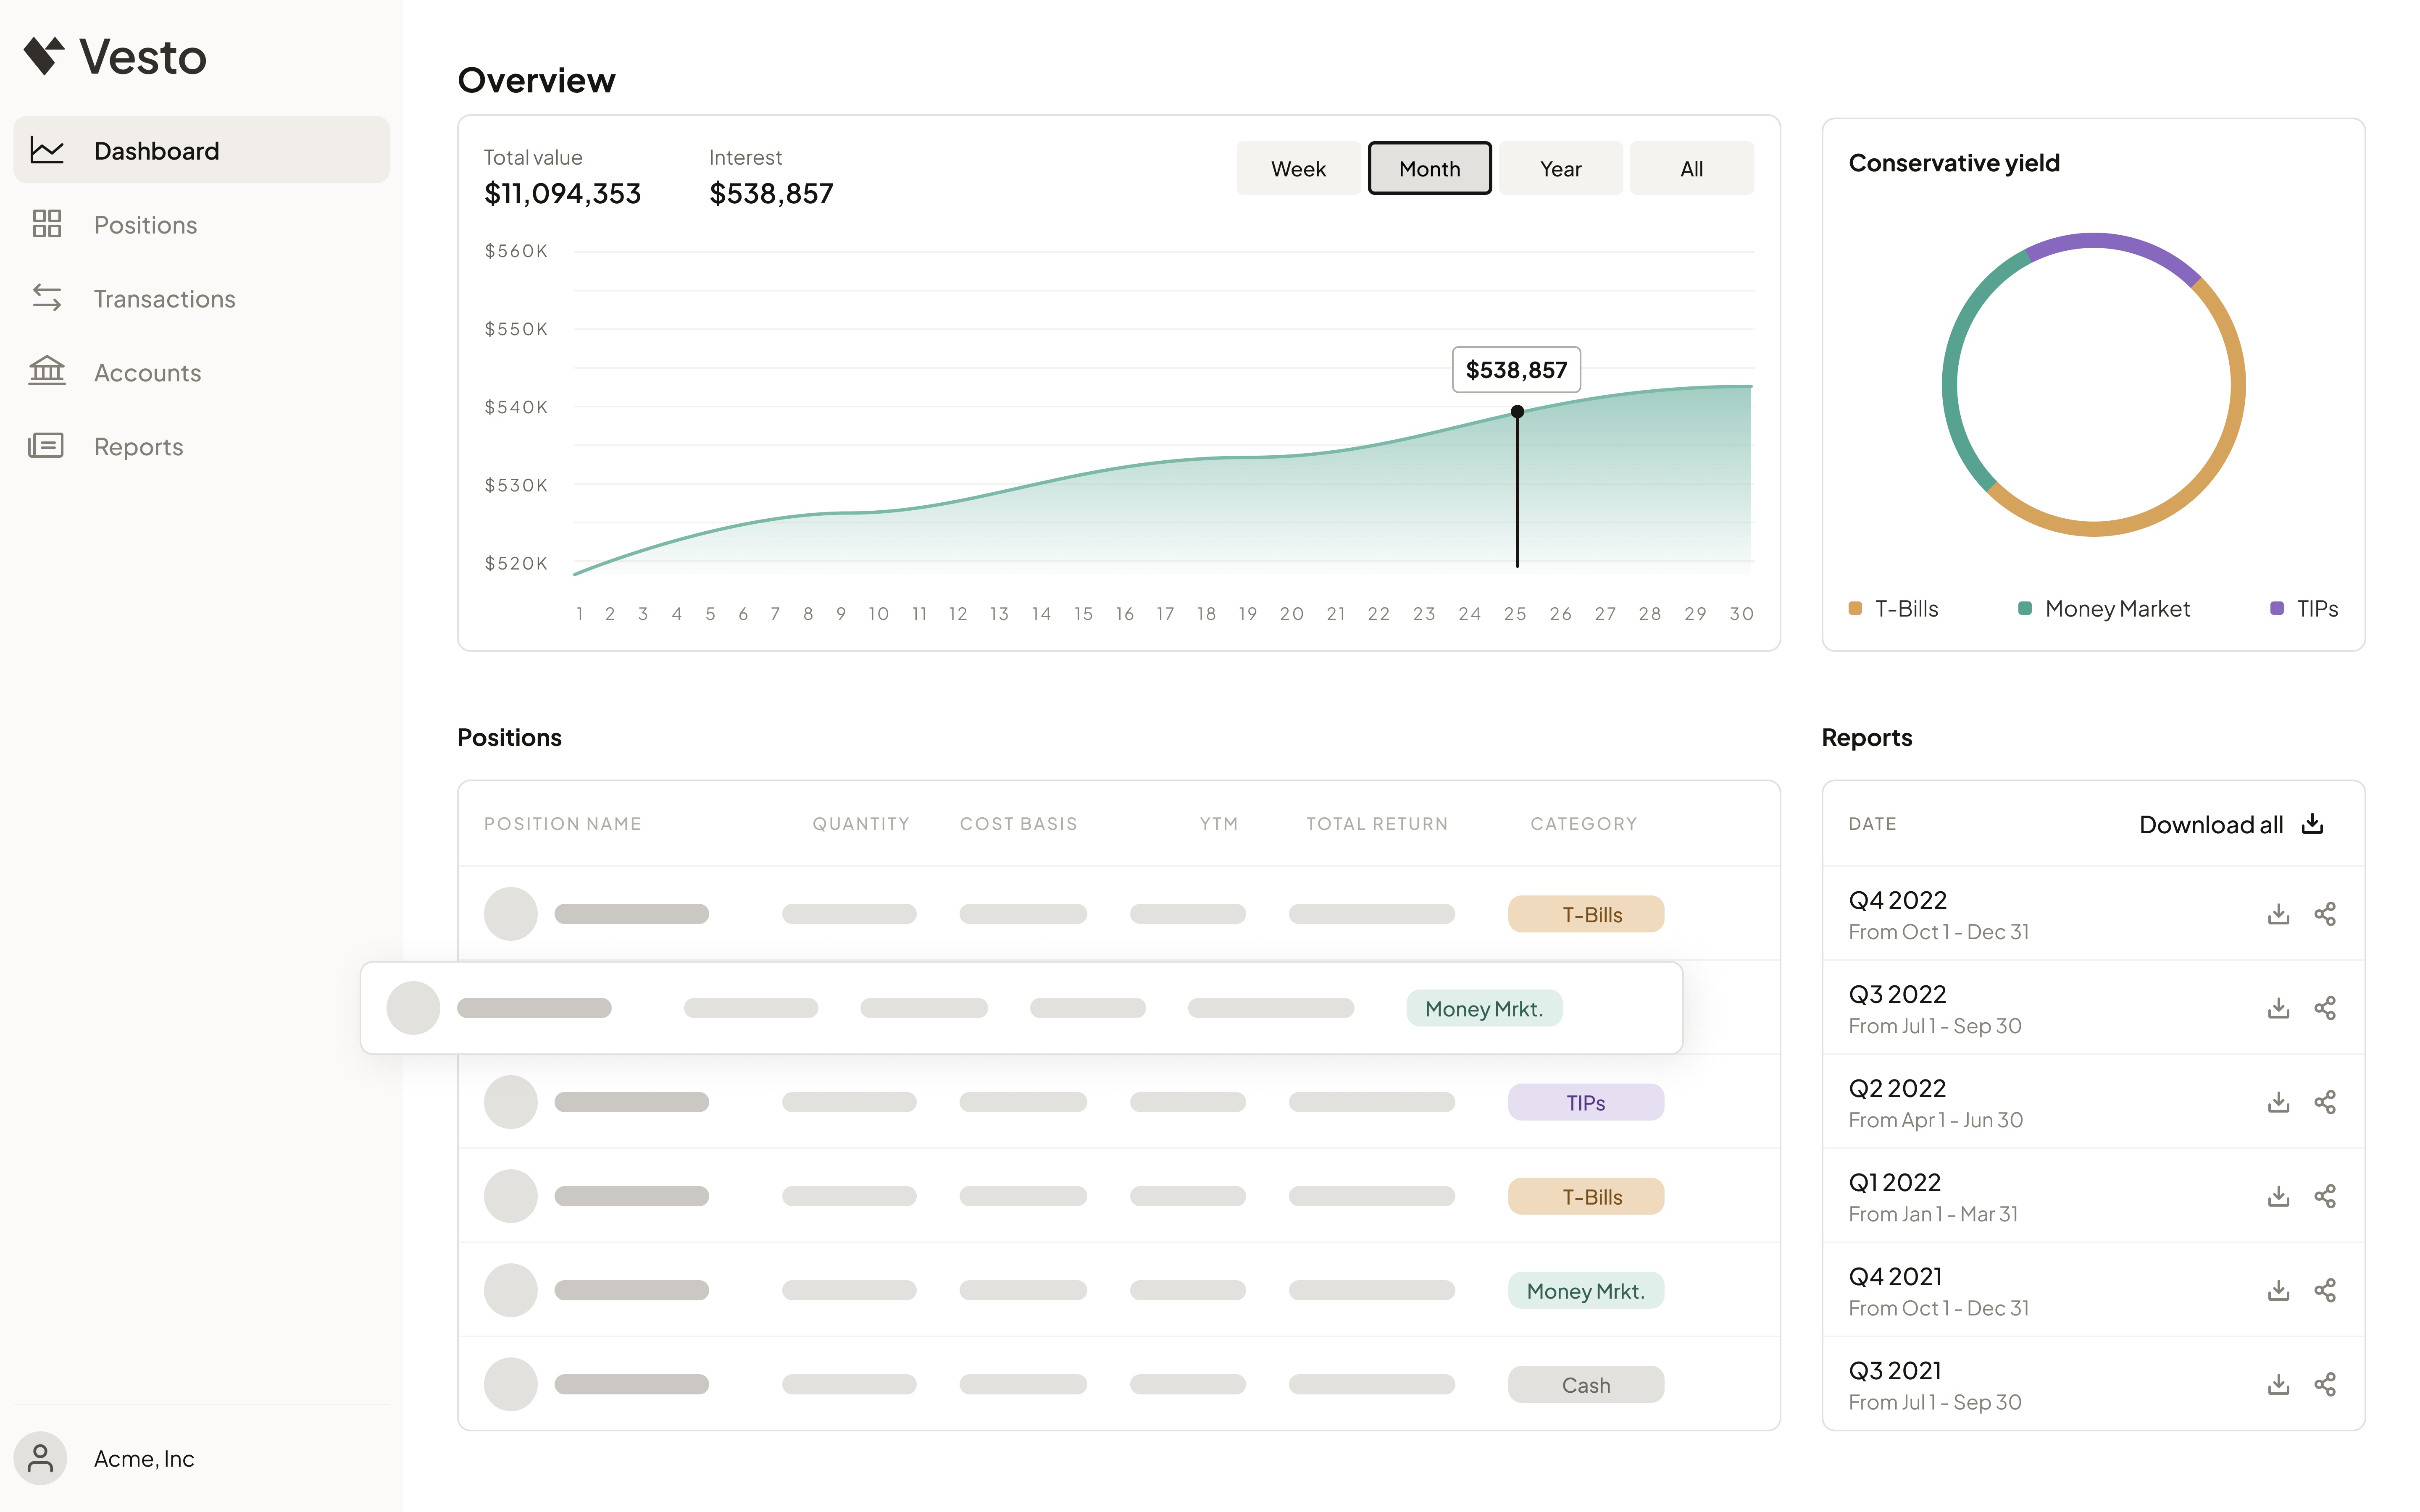Viewport: 2420px width, 1512px height.
Task: Select the highlighted Money Mrkt. position row
Action: click(1020, 1008)
